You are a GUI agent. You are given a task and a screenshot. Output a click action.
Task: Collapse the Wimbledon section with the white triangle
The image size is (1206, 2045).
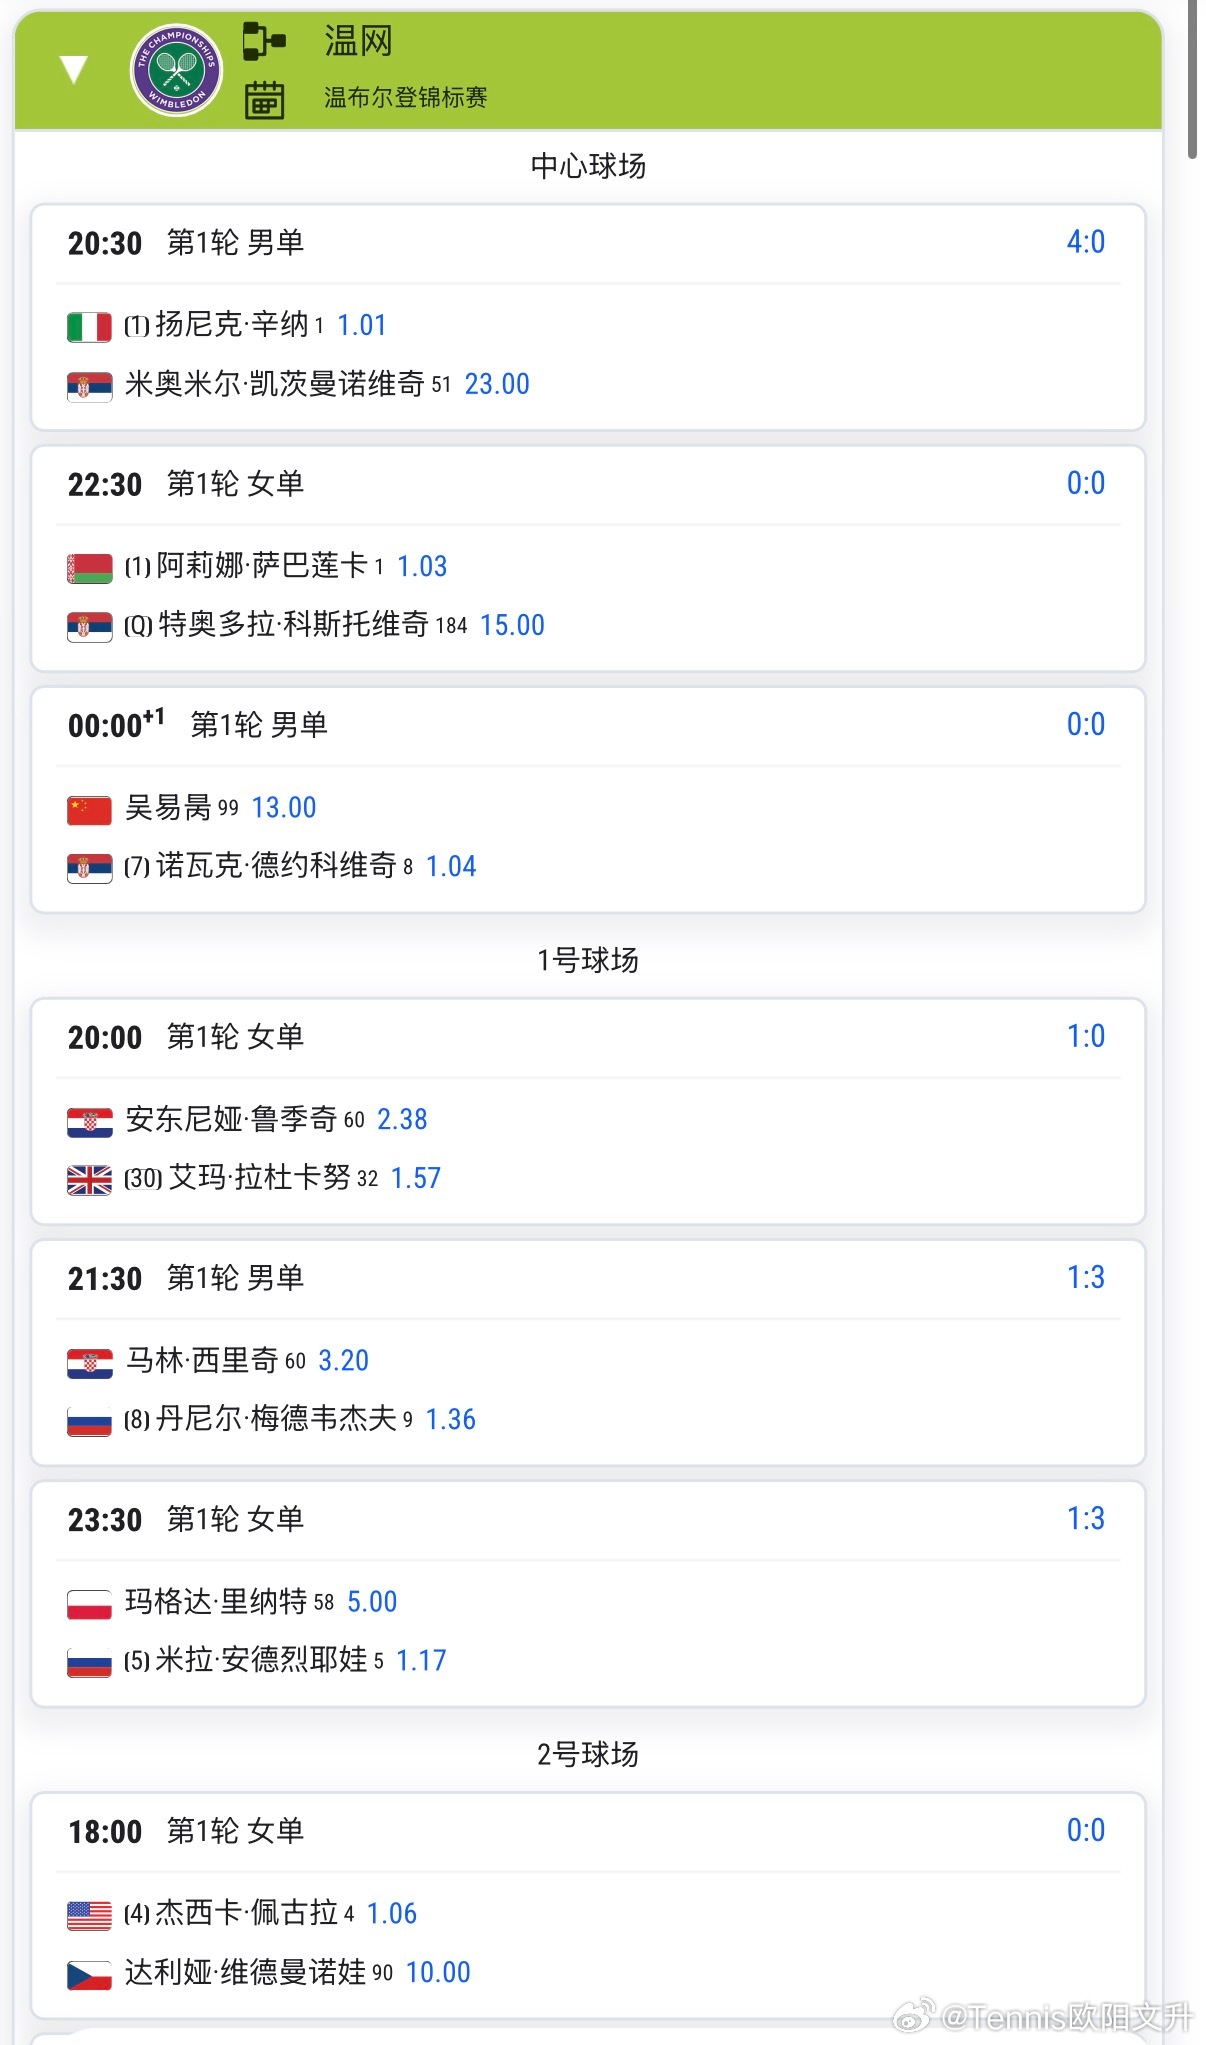point(74,69)
